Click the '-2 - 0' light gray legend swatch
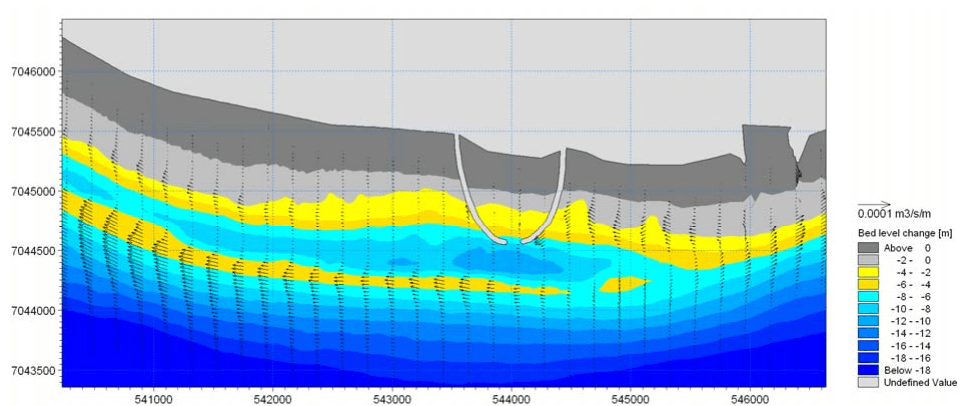Image resolution: width=965 pixels, height=406 pixels. coord(867,261)
